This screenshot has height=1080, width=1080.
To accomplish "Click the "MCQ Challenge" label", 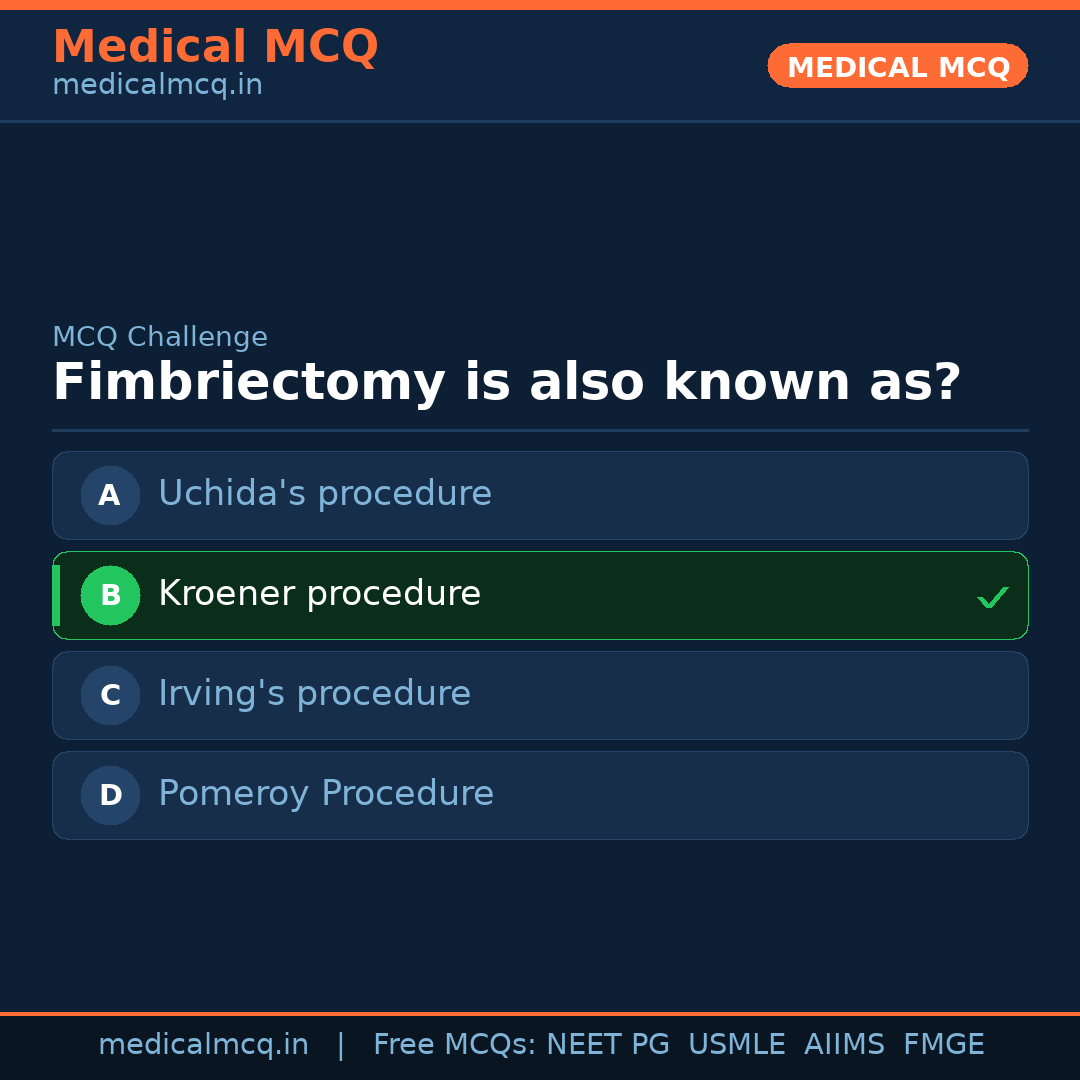I will click(160, 337).
